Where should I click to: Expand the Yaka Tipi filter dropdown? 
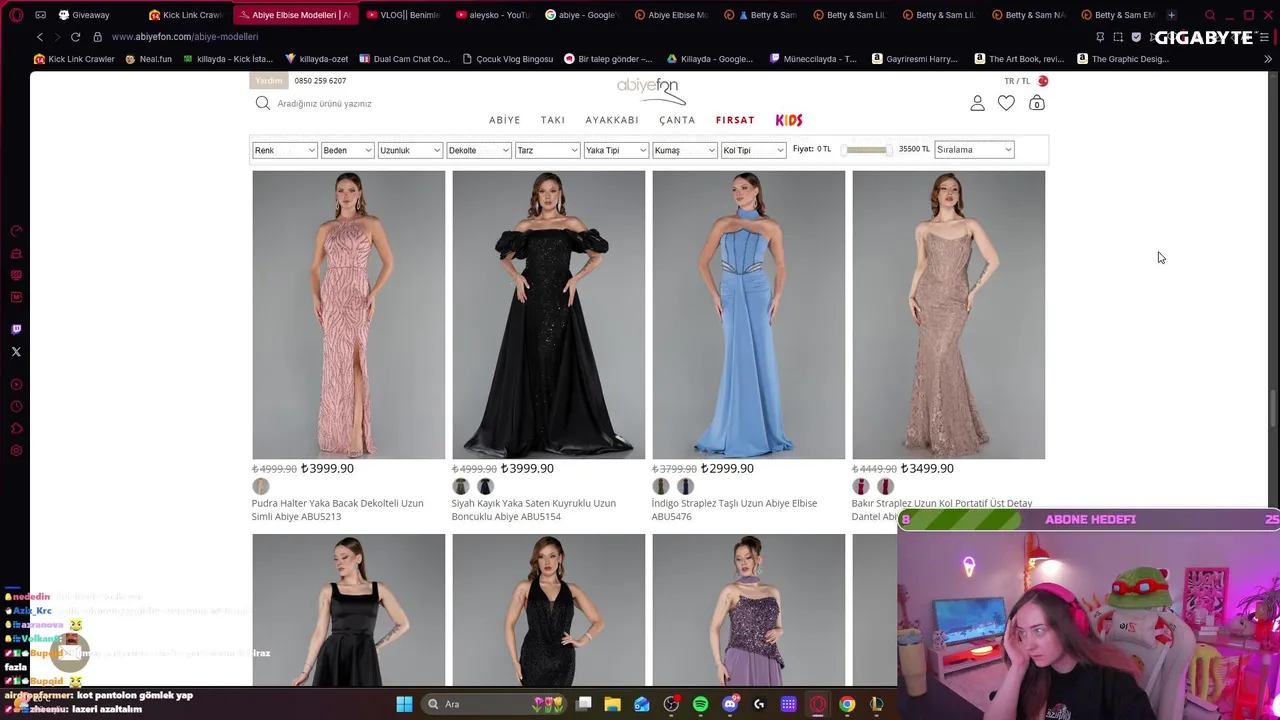click(616, 150)
